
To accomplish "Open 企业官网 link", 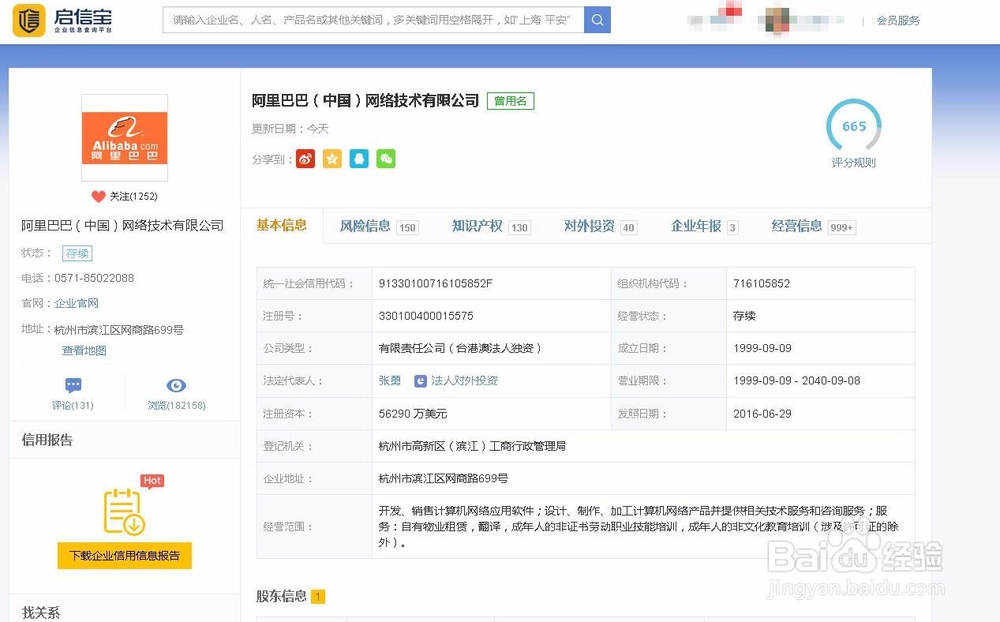I will coord(76,304).
